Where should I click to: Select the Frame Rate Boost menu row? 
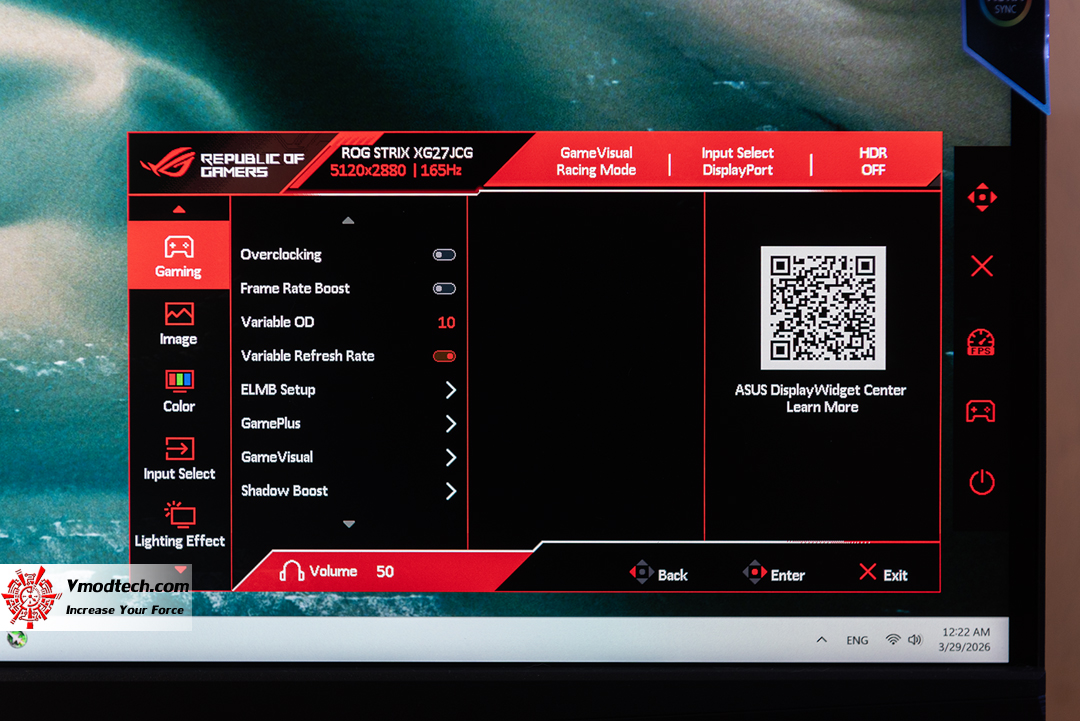349,289
